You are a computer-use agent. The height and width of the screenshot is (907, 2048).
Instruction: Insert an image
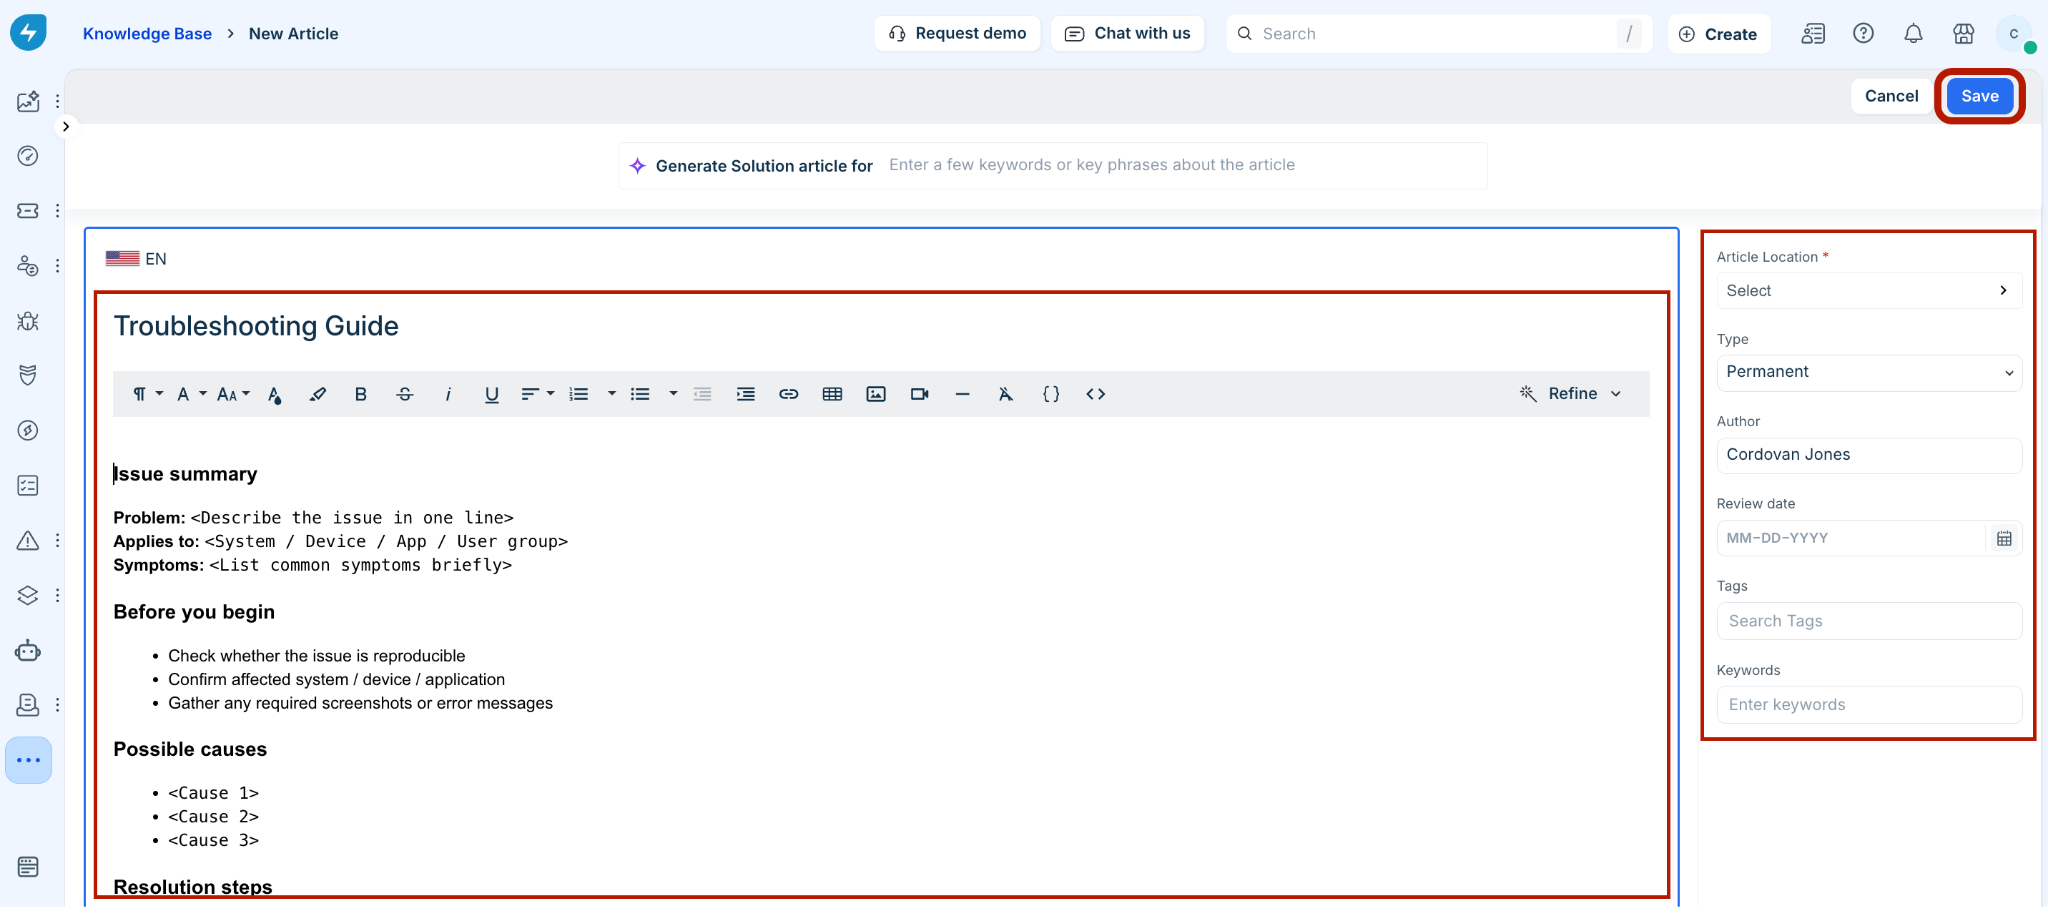click(876, 394)
